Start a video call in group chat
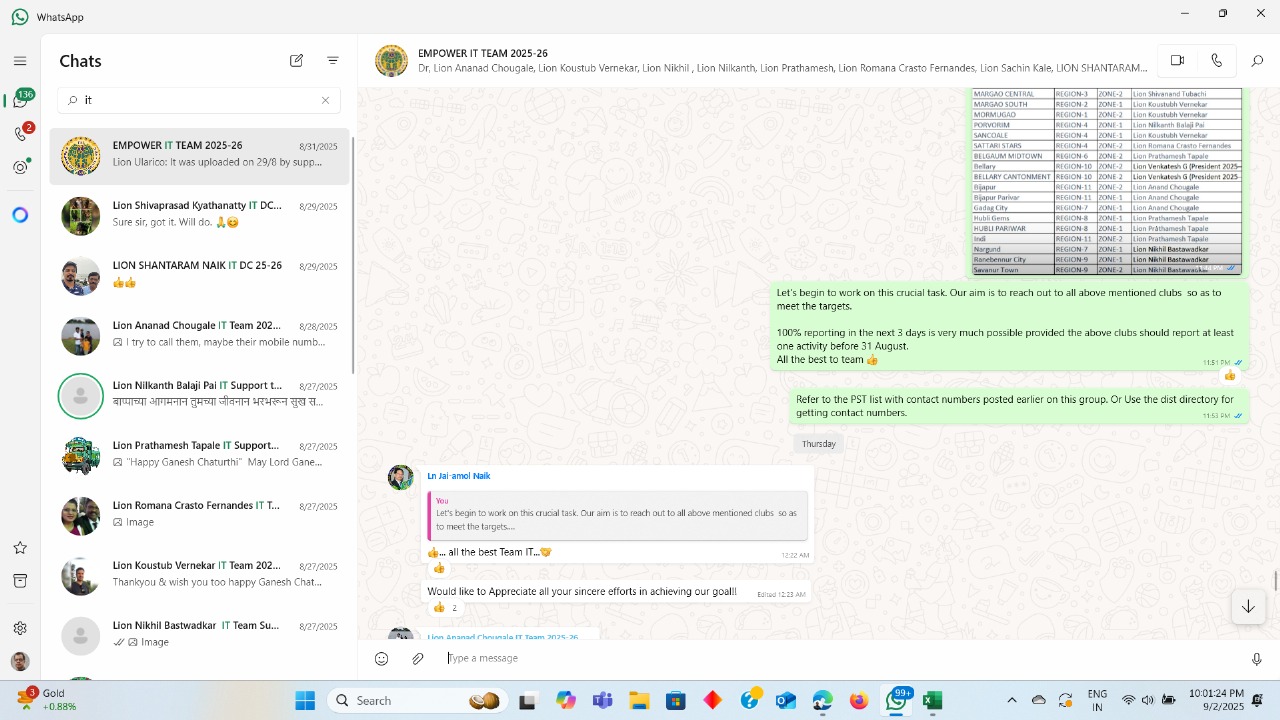 1177,61
